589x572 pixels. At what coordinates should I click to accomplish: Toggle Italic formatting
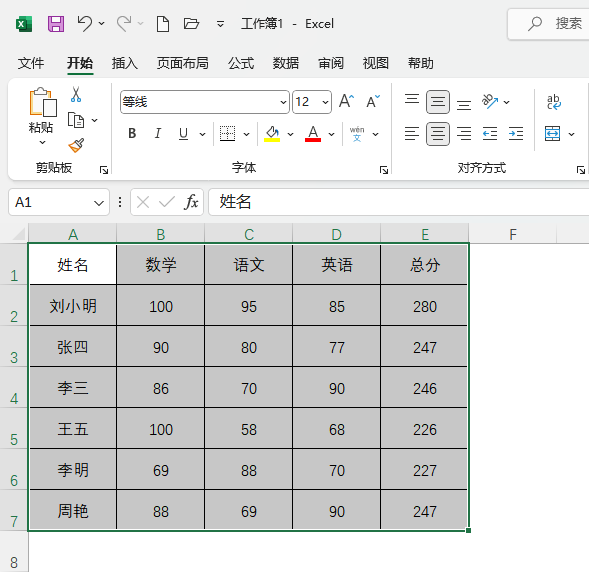point(158,133)
